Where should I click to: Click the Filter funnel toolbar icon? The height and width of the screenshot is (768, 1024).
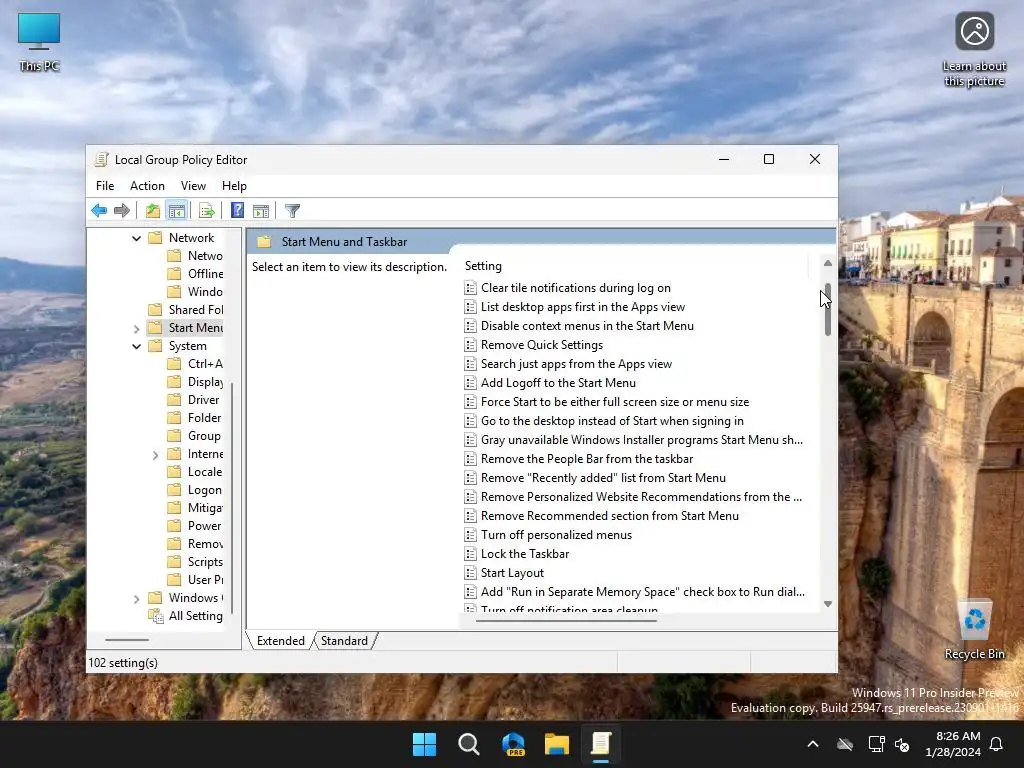(x=293, y=210)
